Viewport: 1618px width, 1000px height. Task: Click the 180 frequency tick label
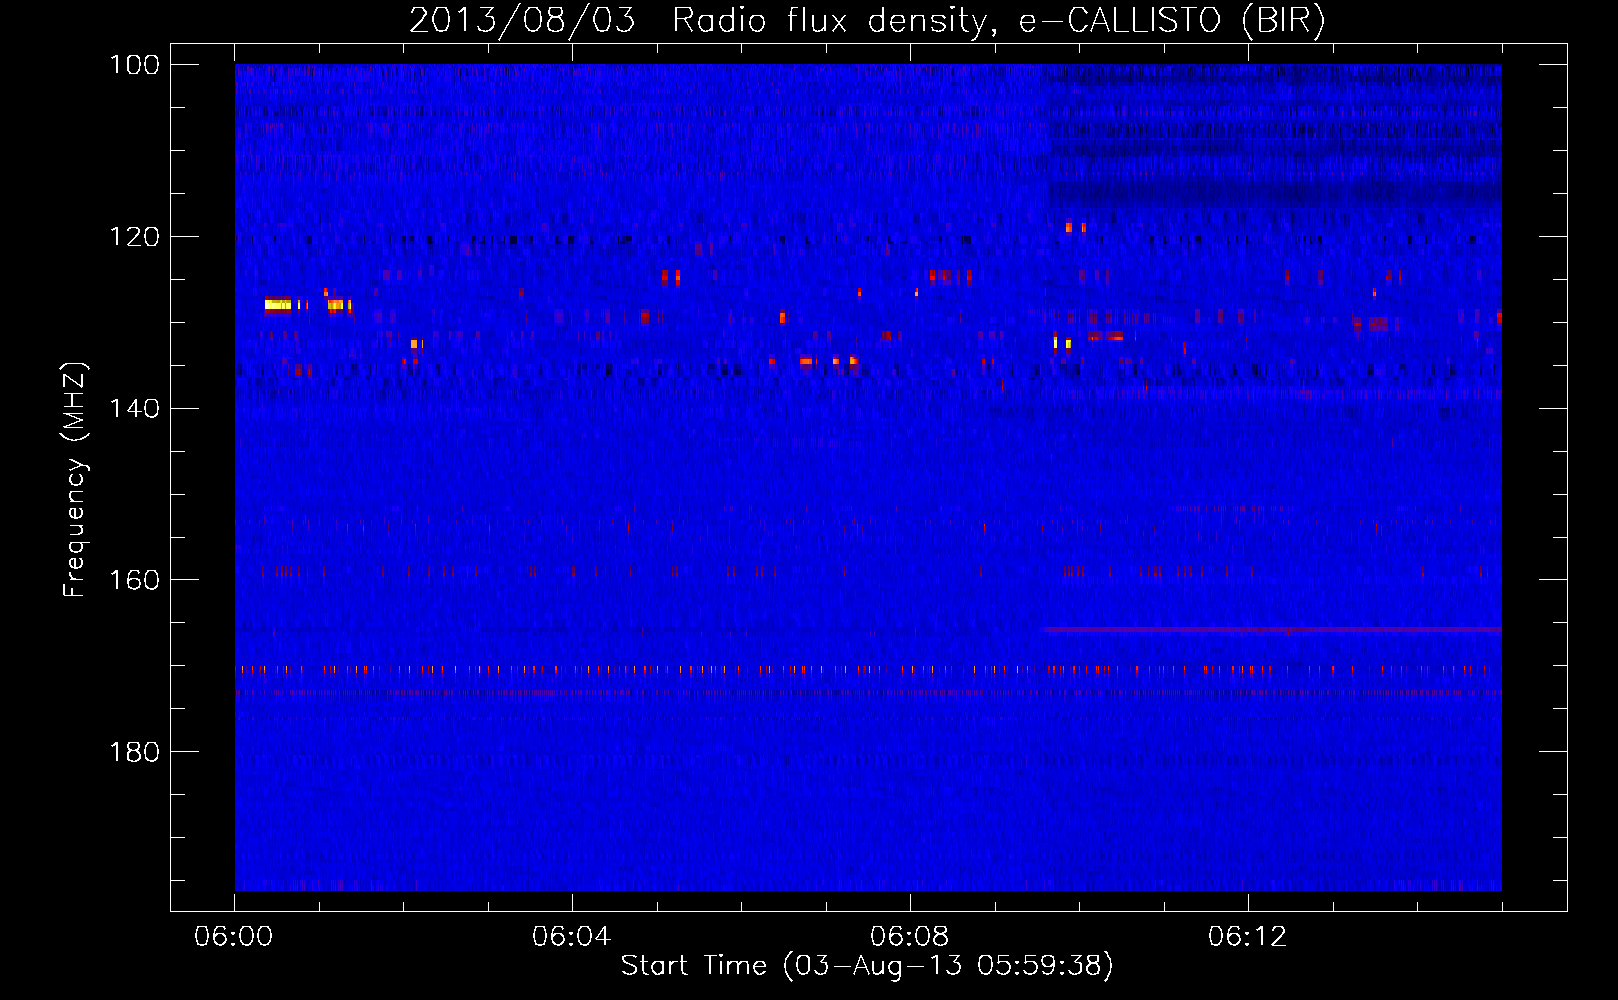(x=134, y=752)
